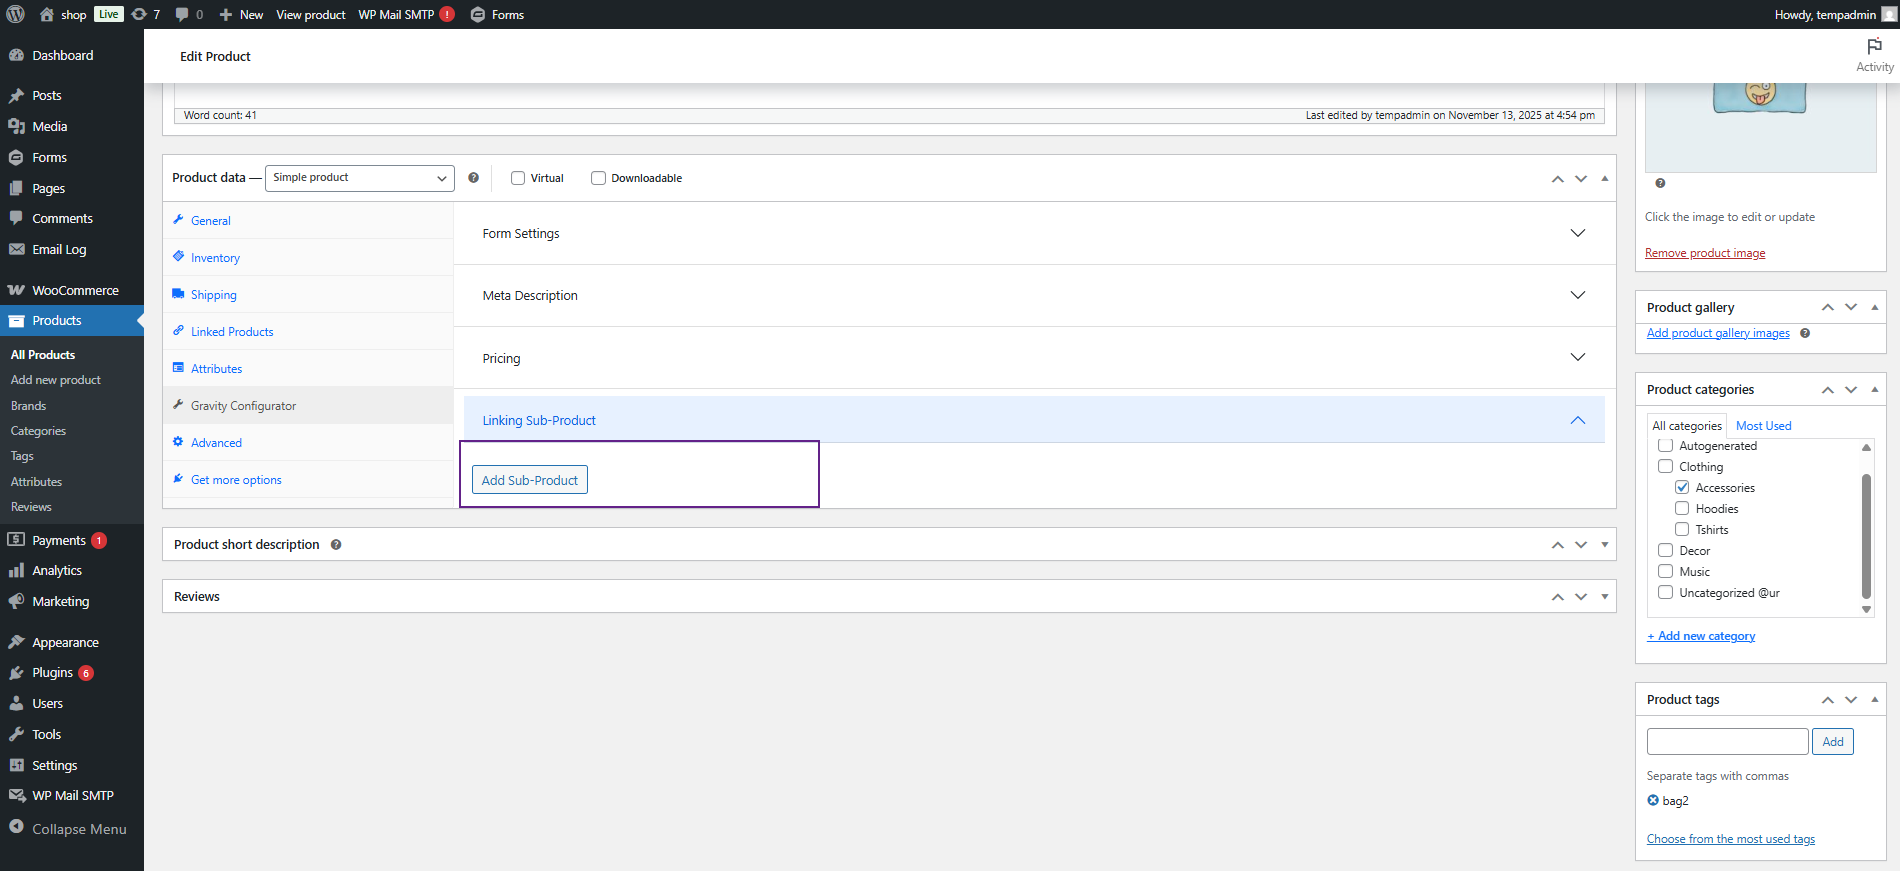Switch to the Inventory tab
The image size is (1900, 871).
pyautogui.click(x=215, y=258)
